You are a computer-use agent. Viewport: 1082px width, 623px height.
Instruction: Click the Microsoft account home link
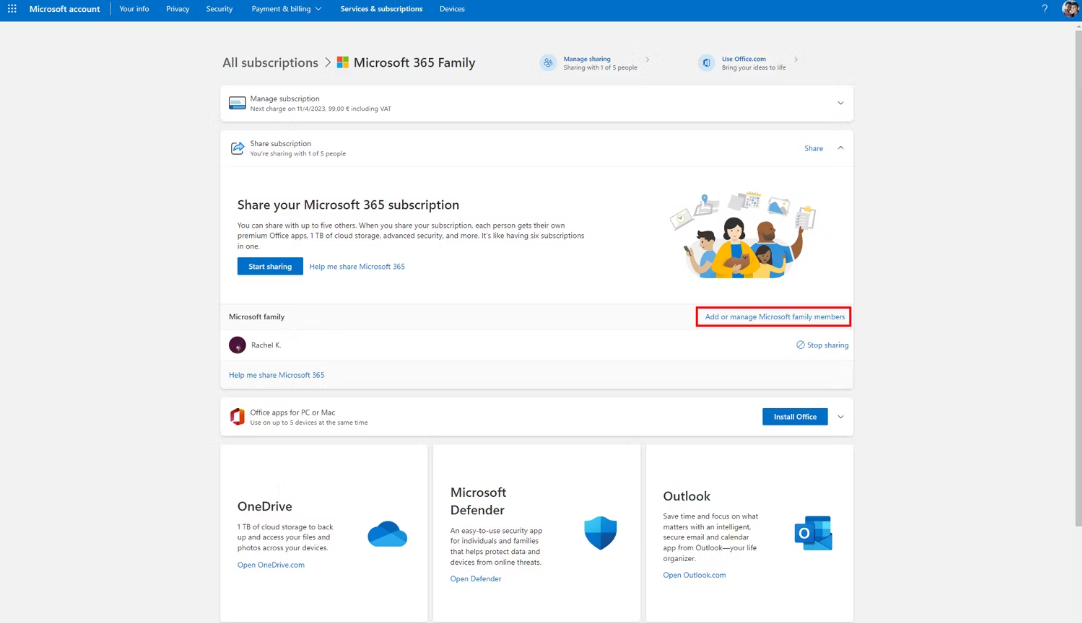(64, 9)
